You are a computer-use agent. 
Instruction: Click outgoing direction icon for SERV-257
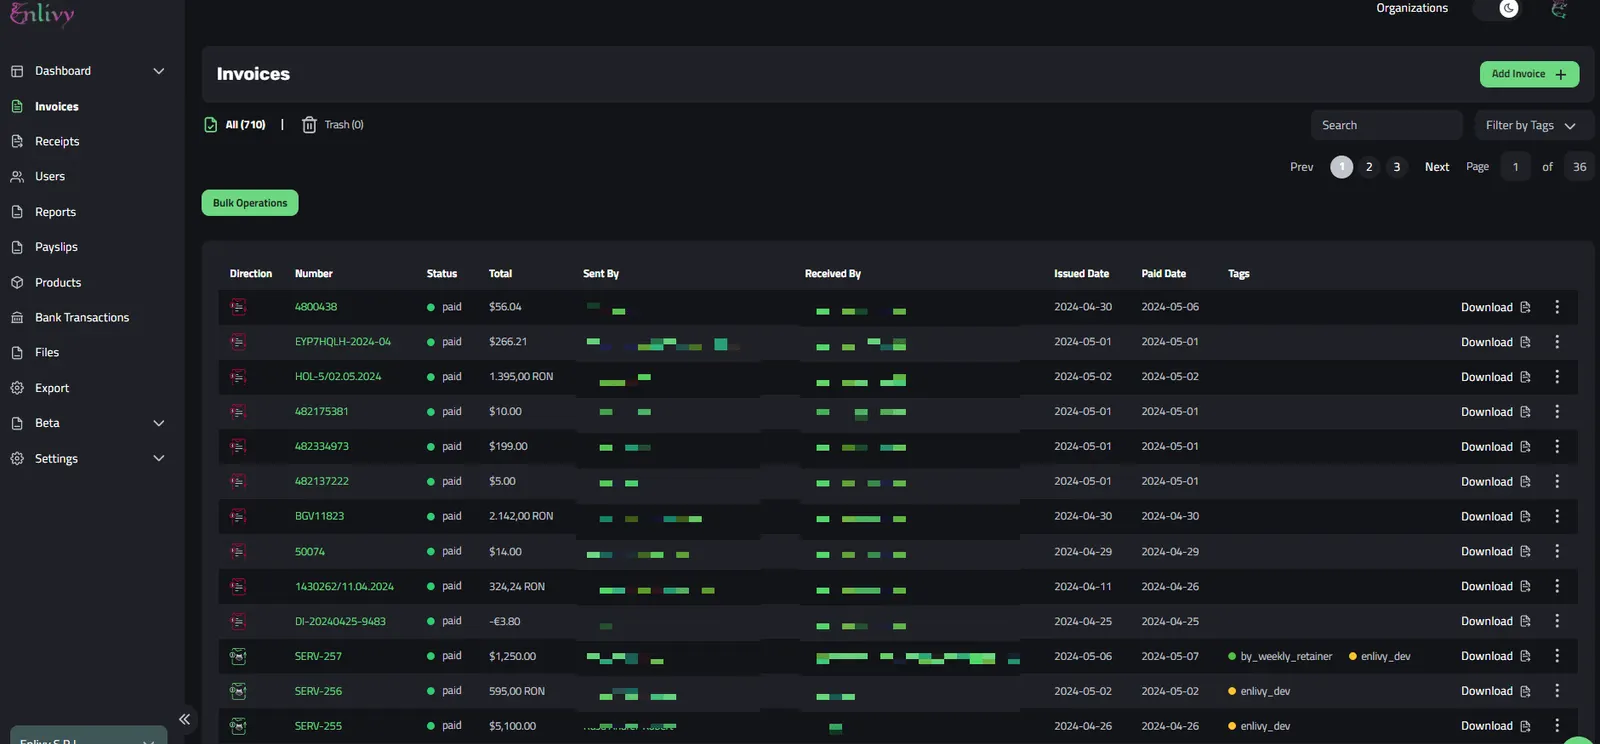point(238,657)
